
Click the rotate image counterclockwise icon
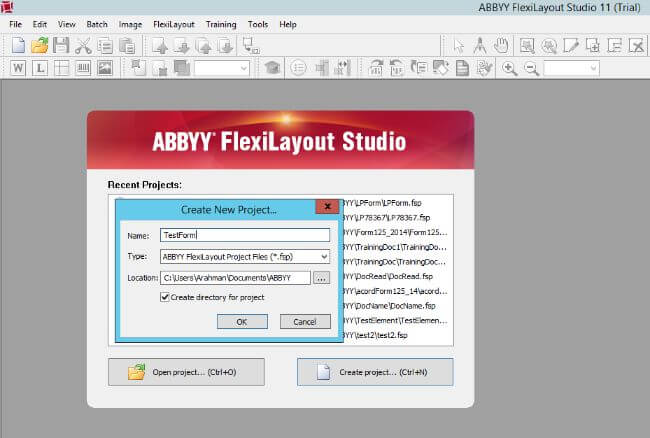pyautogui.click(x=397, y=68)
